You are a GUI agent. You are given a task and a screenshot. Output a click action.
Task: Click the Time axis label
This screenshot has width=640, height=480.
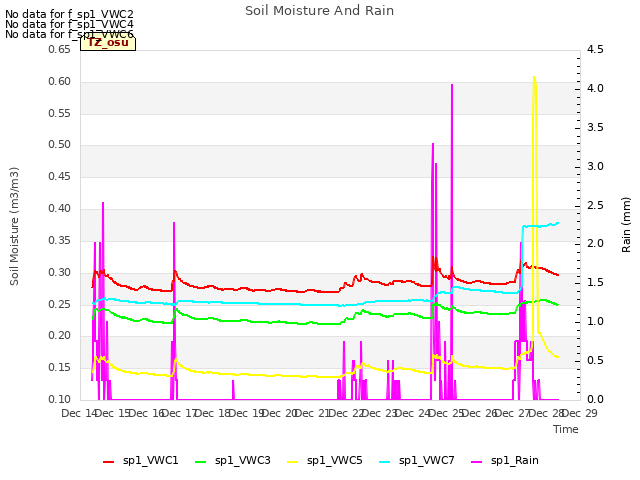click(x=566, y=429)
